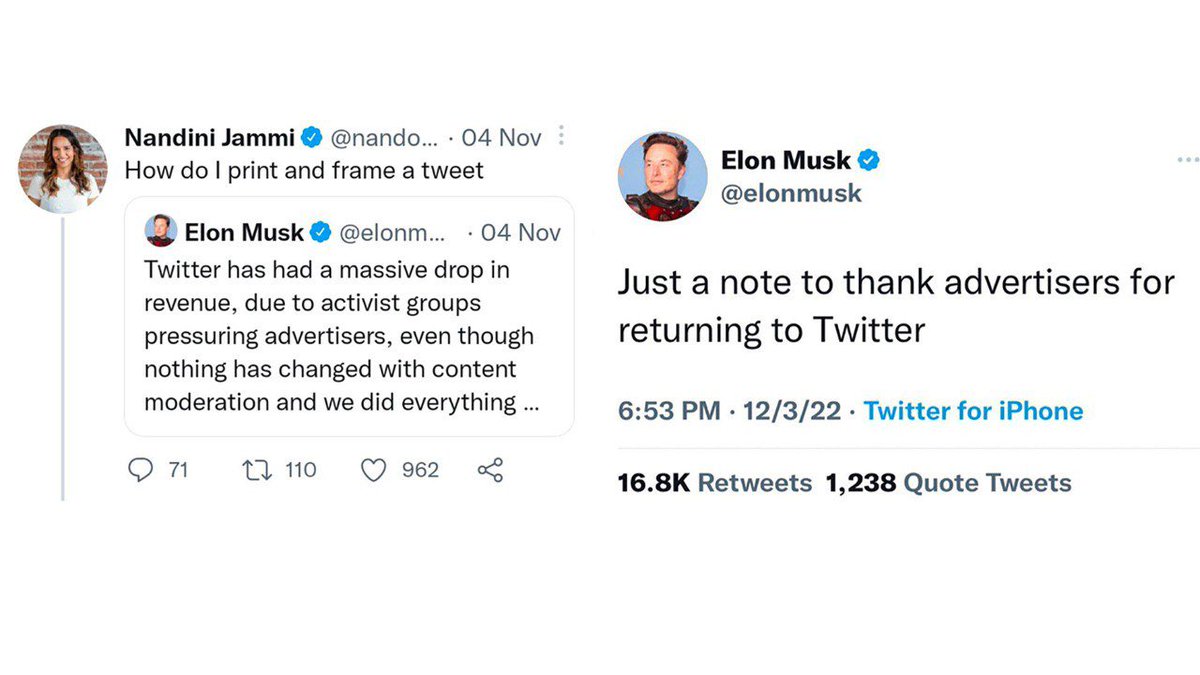This screenshot has height=675, width=1200.
Task: Open the three-dot menu on Nandini's tweet
Action: pyautogui.click(x=561, y=133)
